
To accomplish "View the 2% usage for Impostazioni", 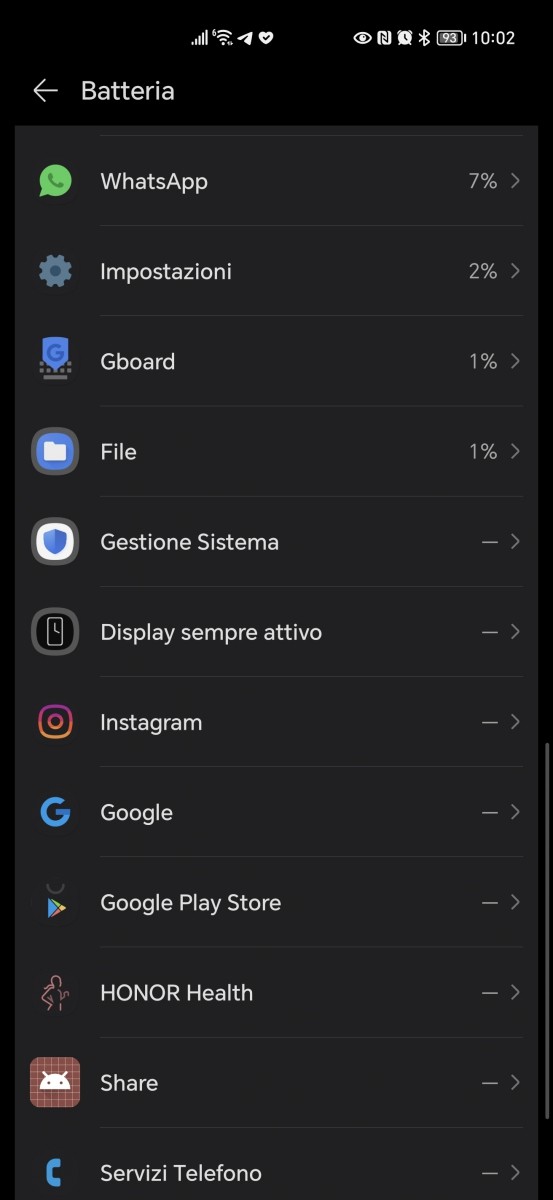I will click(x=483, y=272).
